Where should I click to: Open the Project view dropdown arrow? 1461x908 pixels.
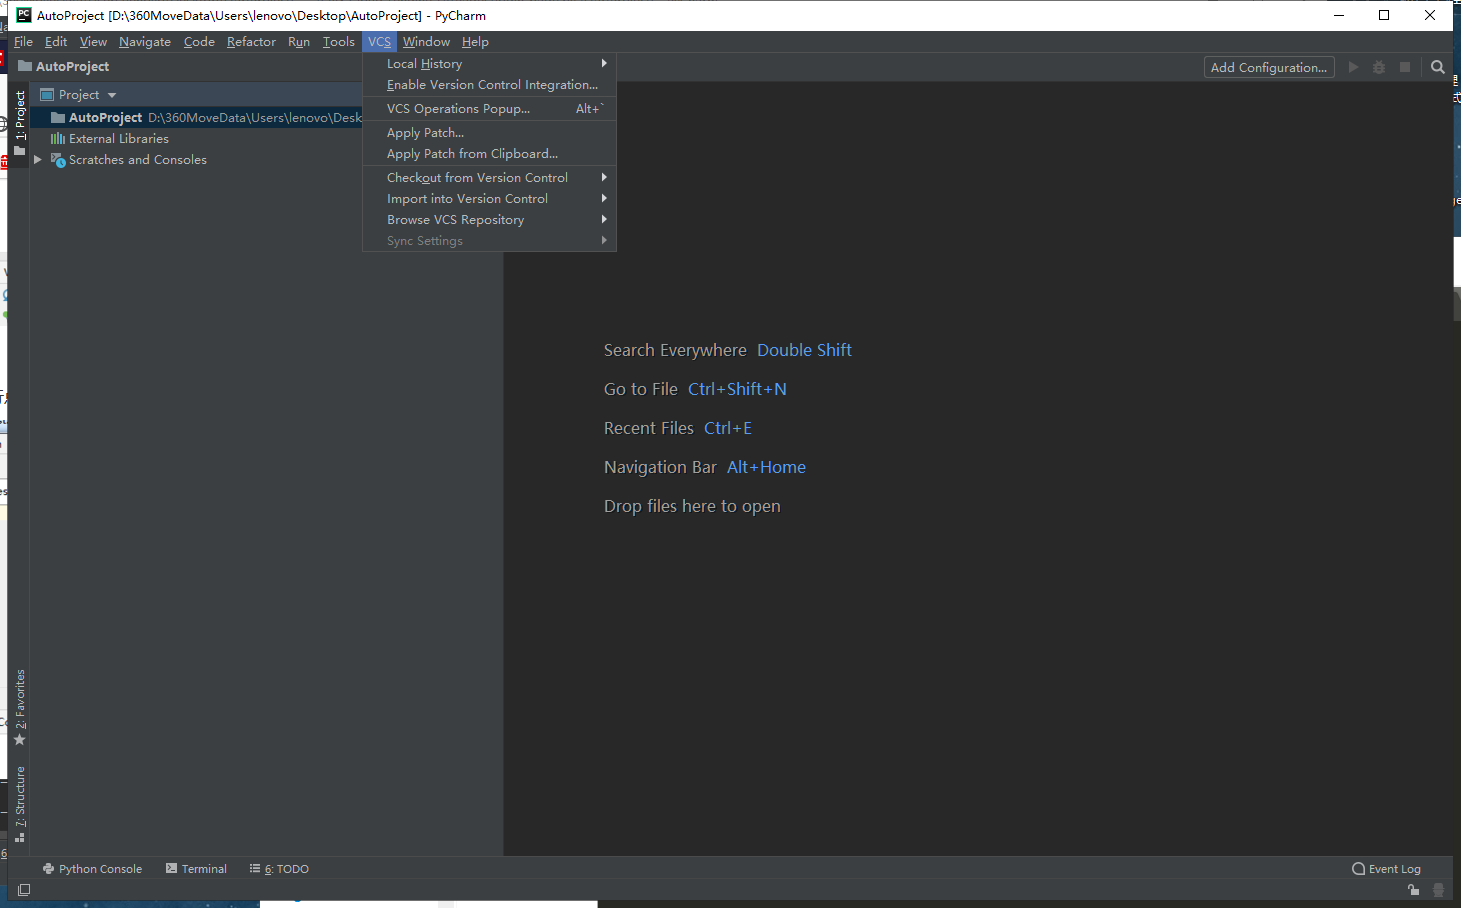pyautogui.click(x=112, y=95)
